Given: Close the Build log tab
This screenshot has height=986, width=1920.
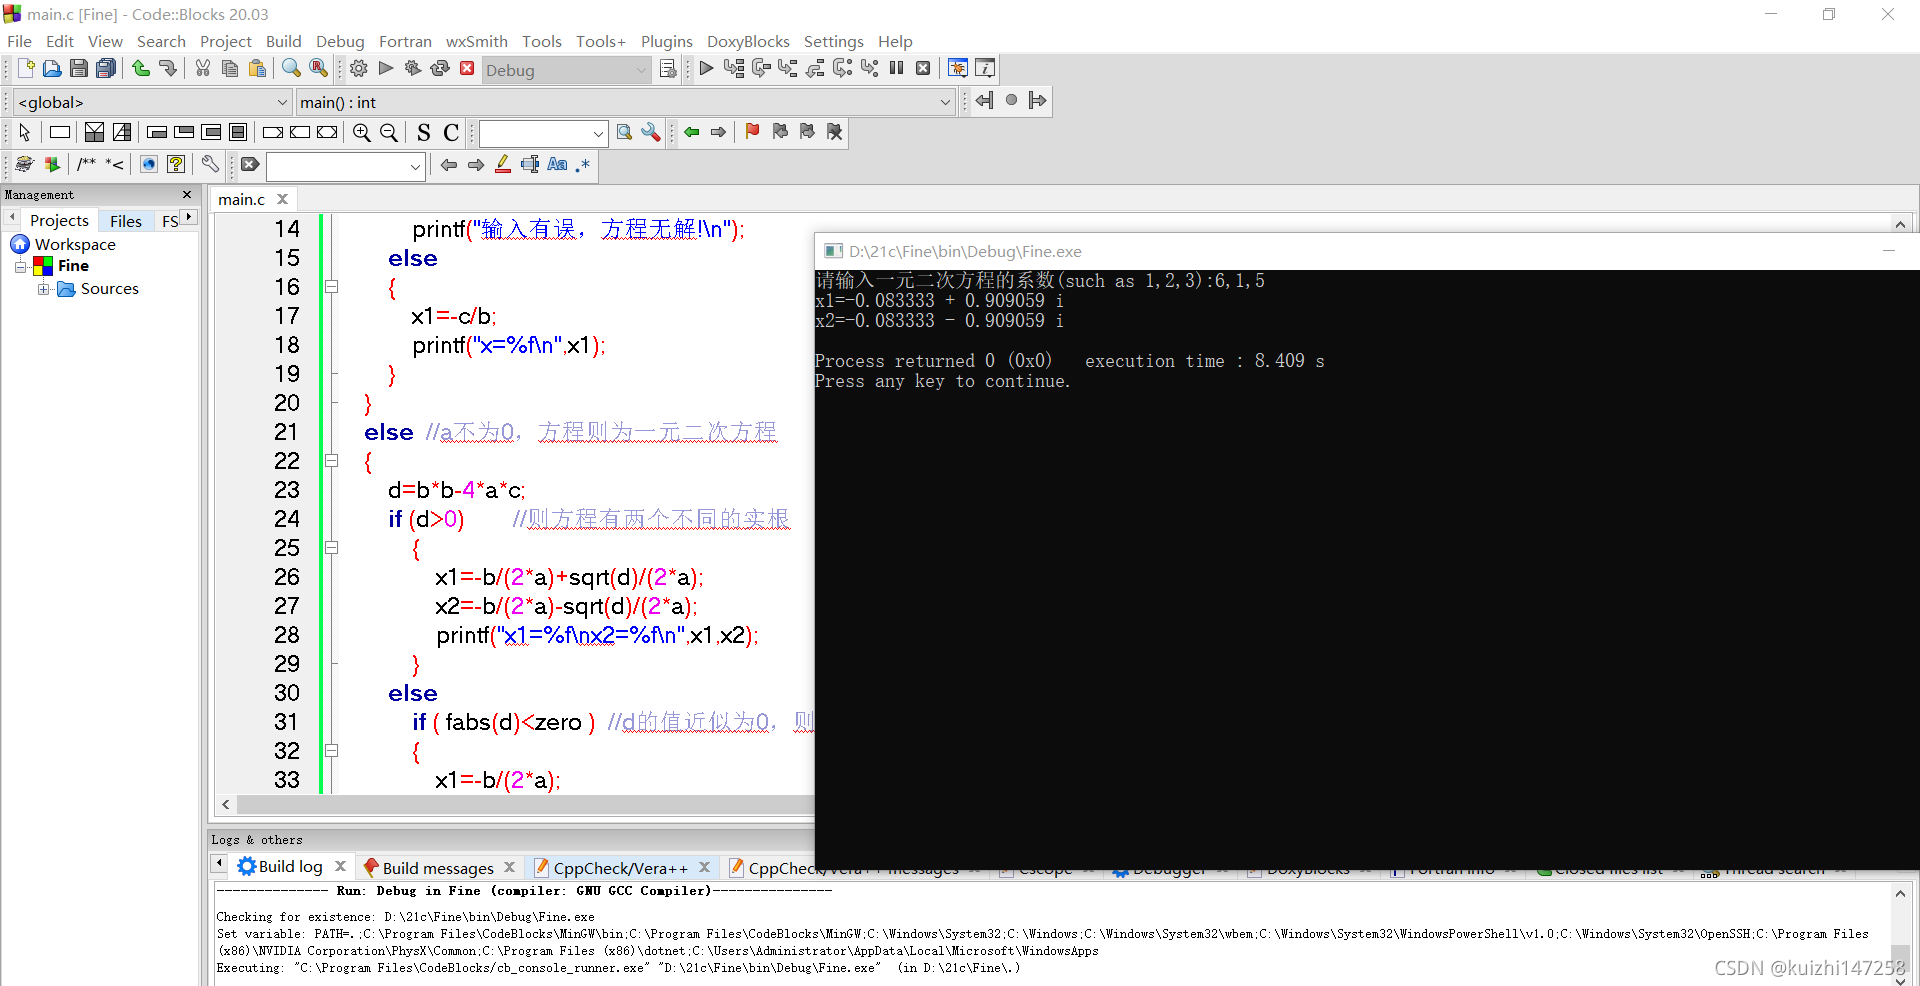Looking at the screenshot, I should (340, 866).
